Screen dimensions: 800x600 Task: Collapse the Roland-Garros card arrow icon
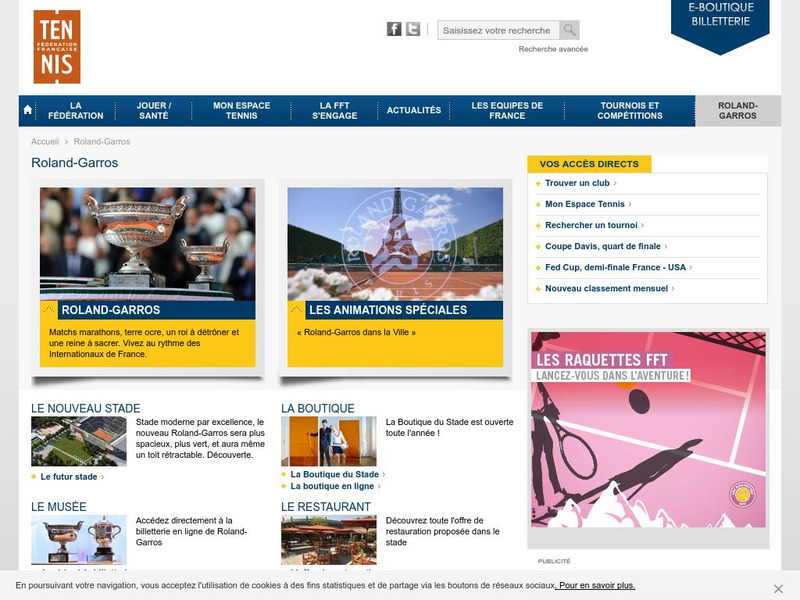(49, 310)
